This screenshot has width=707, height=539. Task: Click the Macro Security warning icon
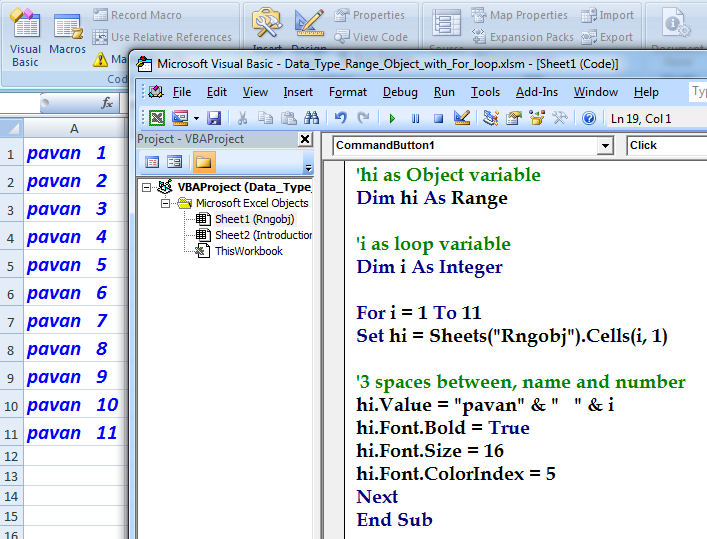pyautogui.click(x=100, y=59)
